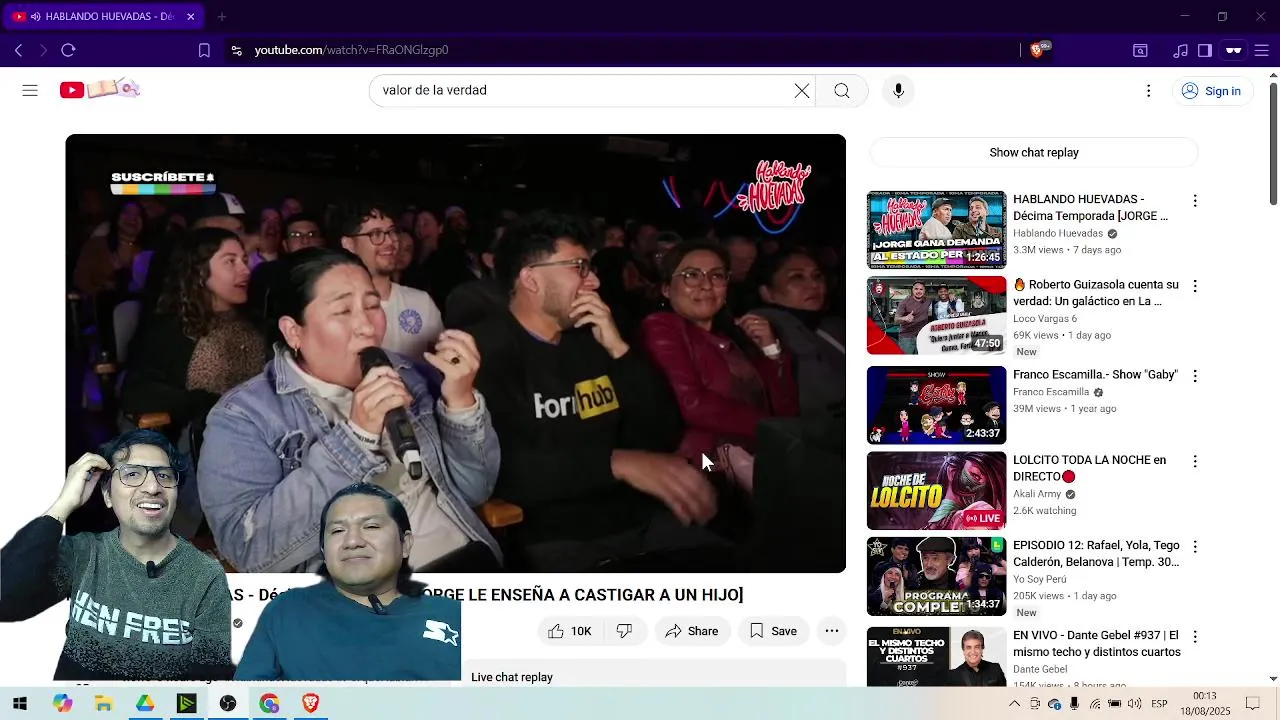Open HABLANDO HUEVADAS Décima Temporada thumbnail
The image size is (1280, 720).
[936, 230]
